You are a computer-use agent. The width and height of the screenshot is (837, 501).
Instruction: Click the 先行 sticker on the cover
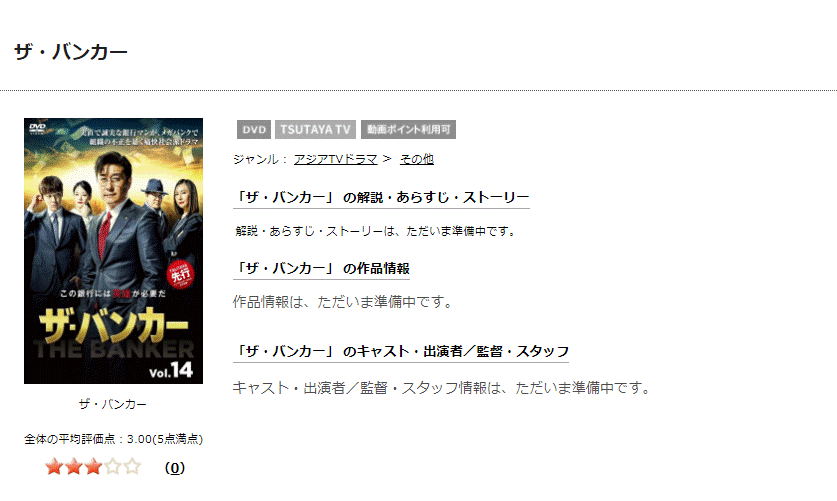180,274
